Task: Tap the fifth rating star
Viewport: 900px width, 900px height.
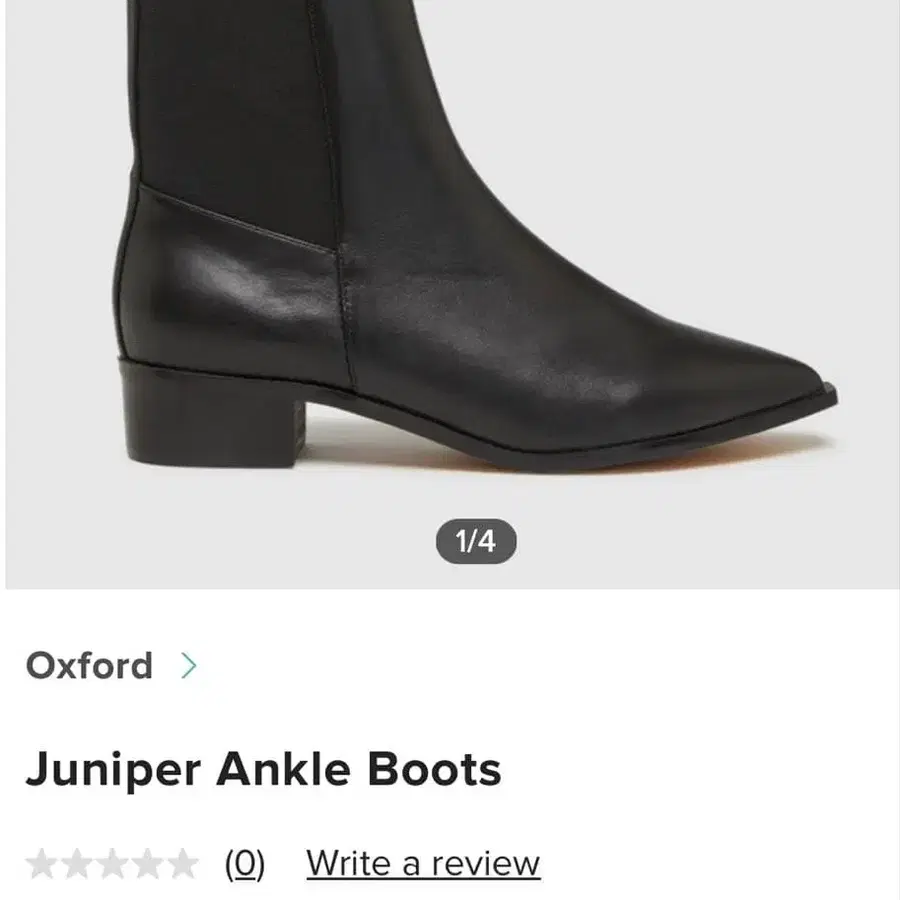Action: coord(182,863)
